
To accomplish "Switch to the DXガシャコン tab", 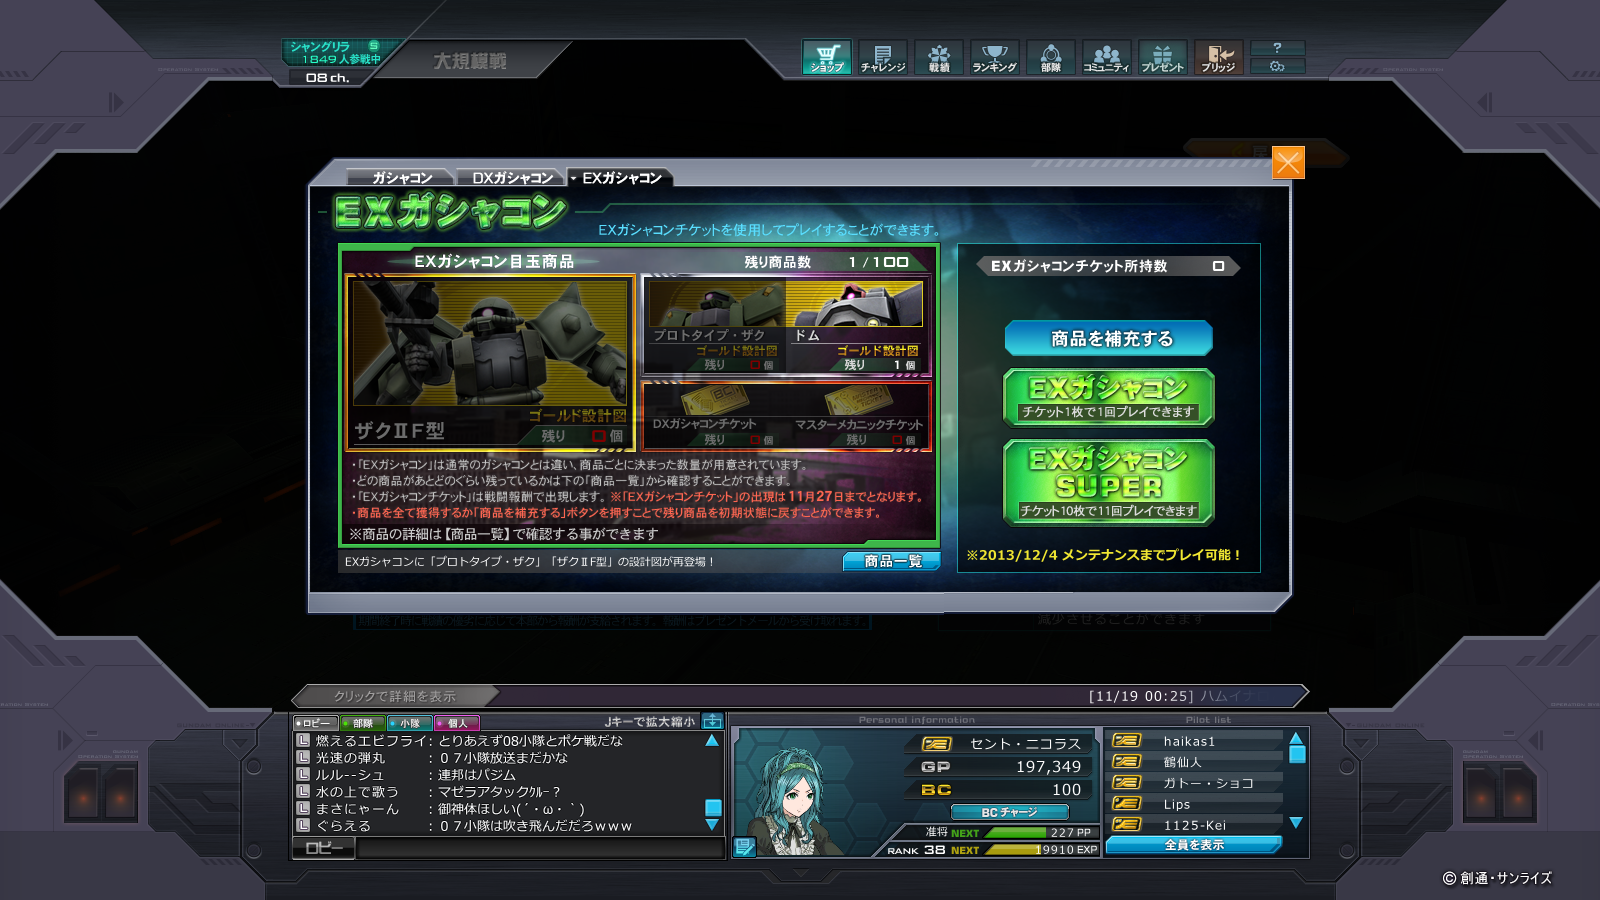I will (x=511, y=178).
